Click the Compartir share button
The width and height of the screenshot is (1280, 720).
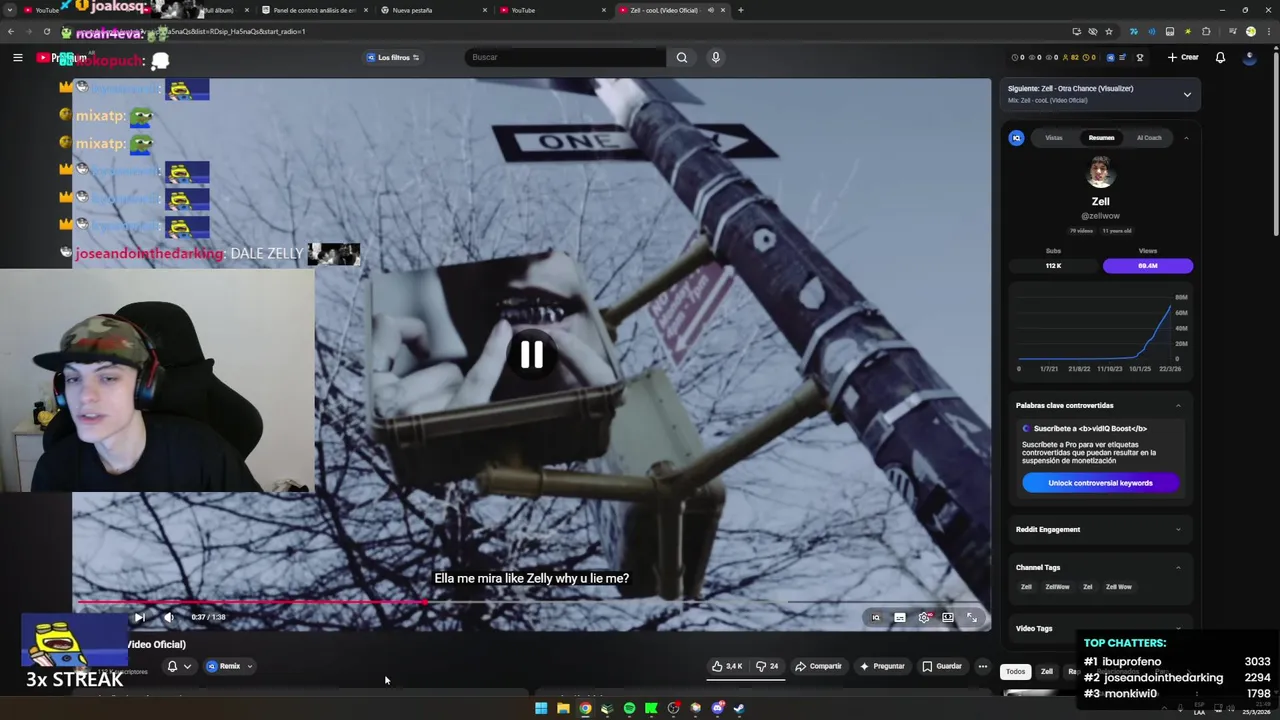[818, 666]
